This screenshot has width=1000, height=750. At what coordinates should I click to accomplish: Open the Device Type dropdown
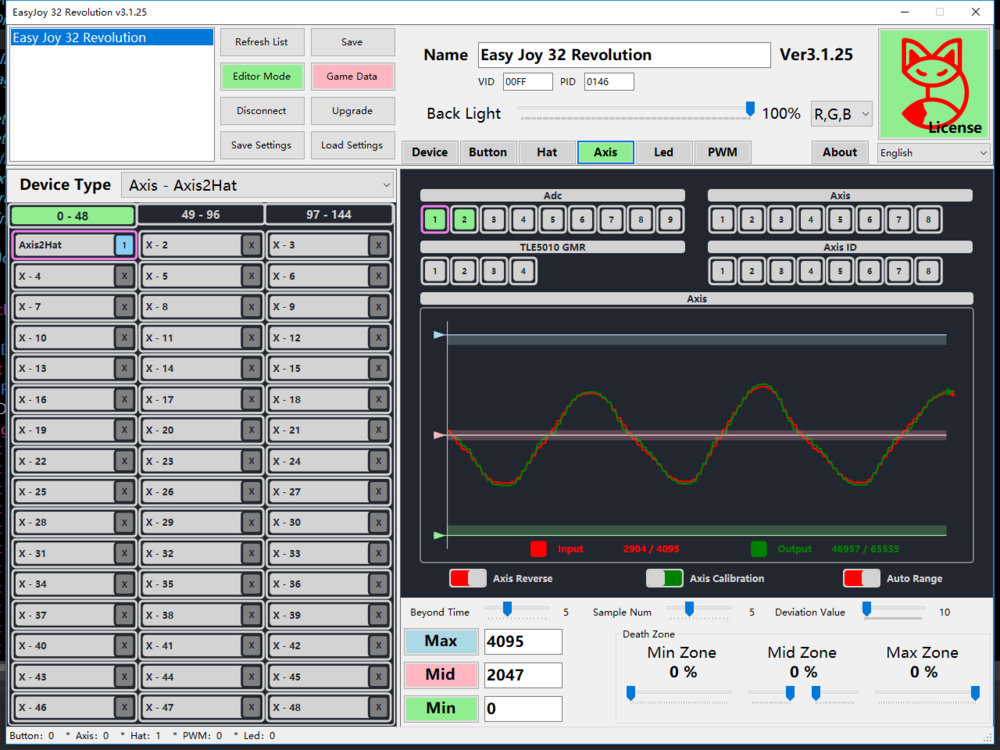pyautogui.click(x=258, y=185)
